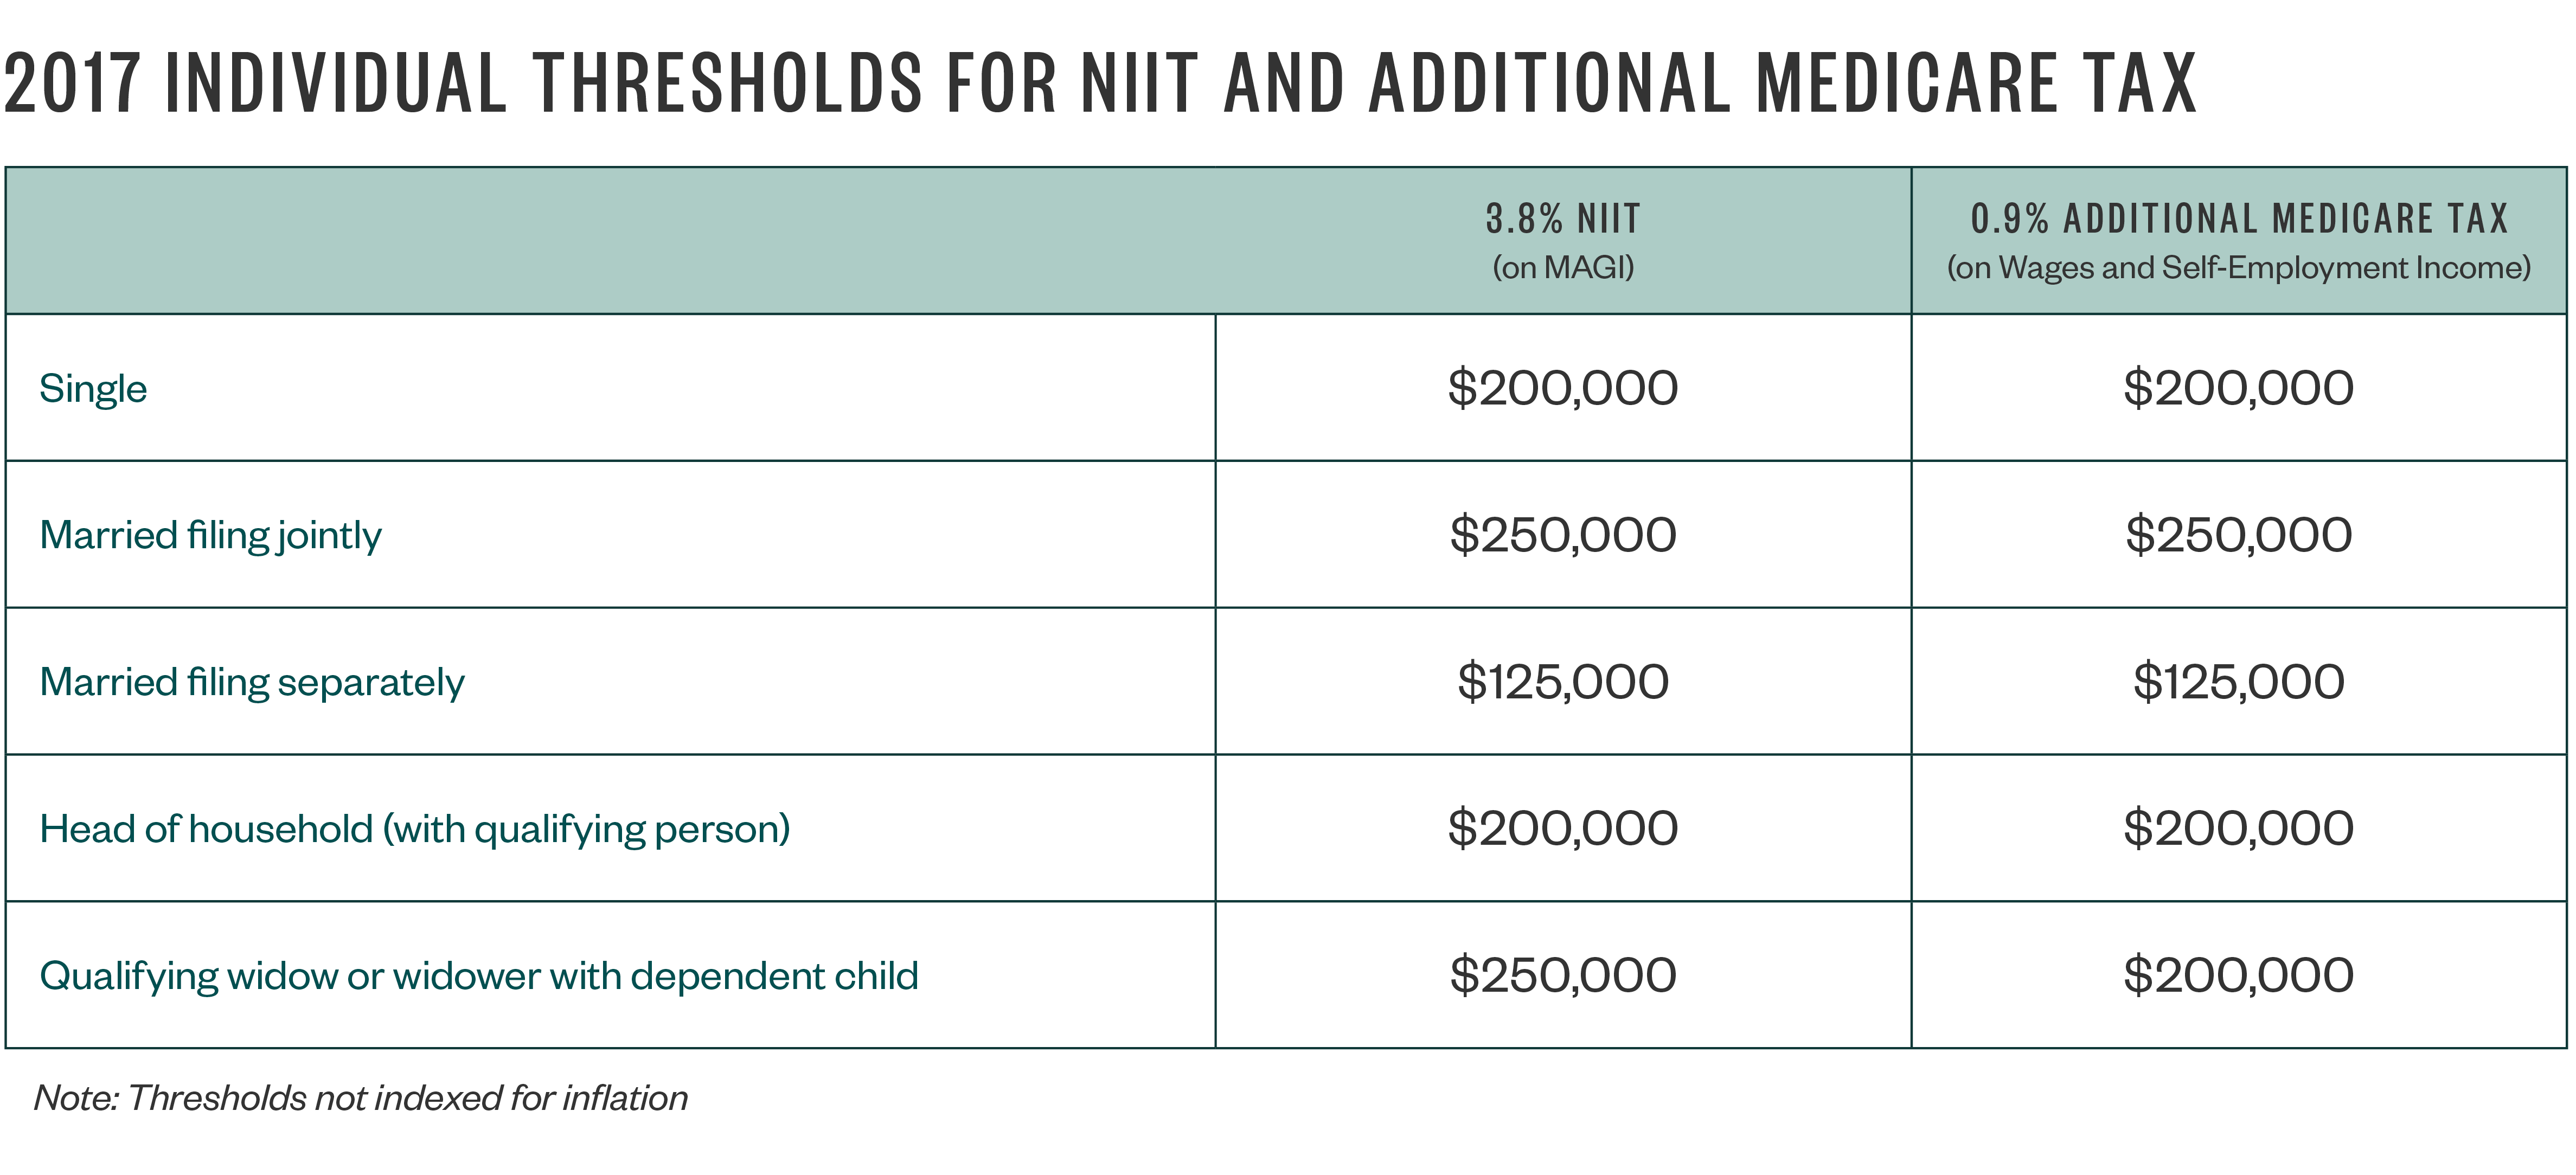The image size is (2576, 1175).
Task: Select the Single row label
Action: coord(93,388)
